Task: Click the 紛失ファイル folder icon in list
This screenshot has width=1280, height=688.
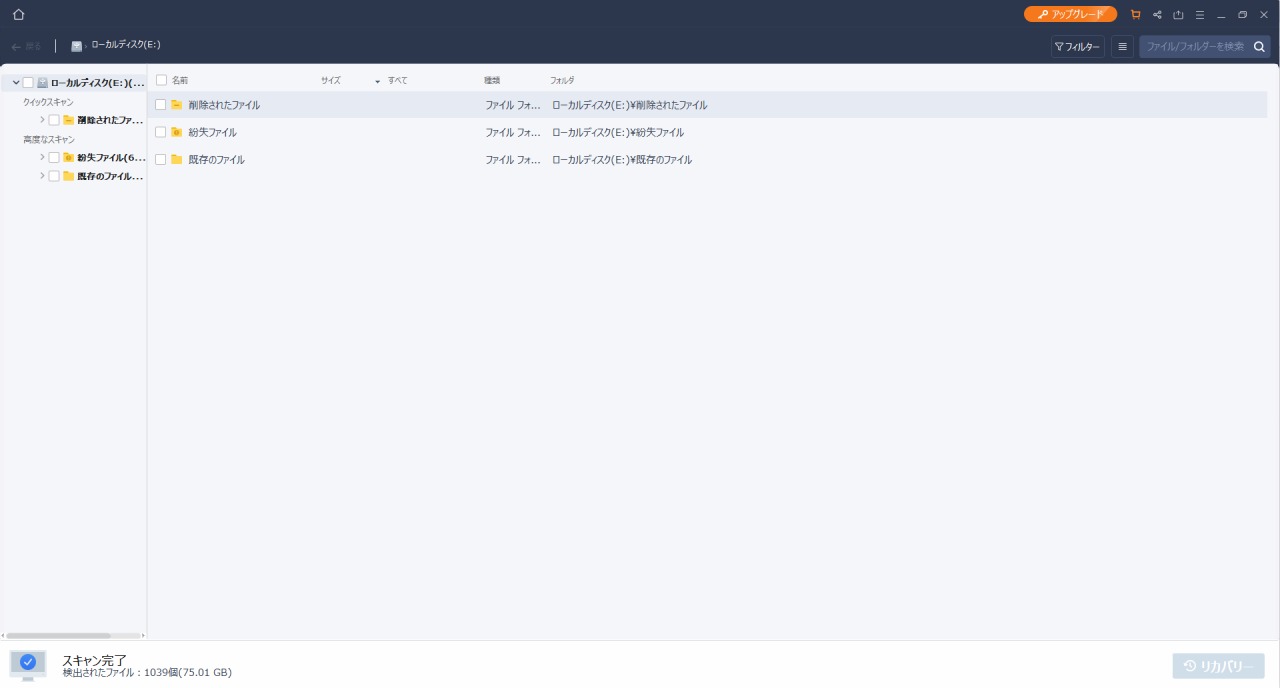Action: click(176, 132)
